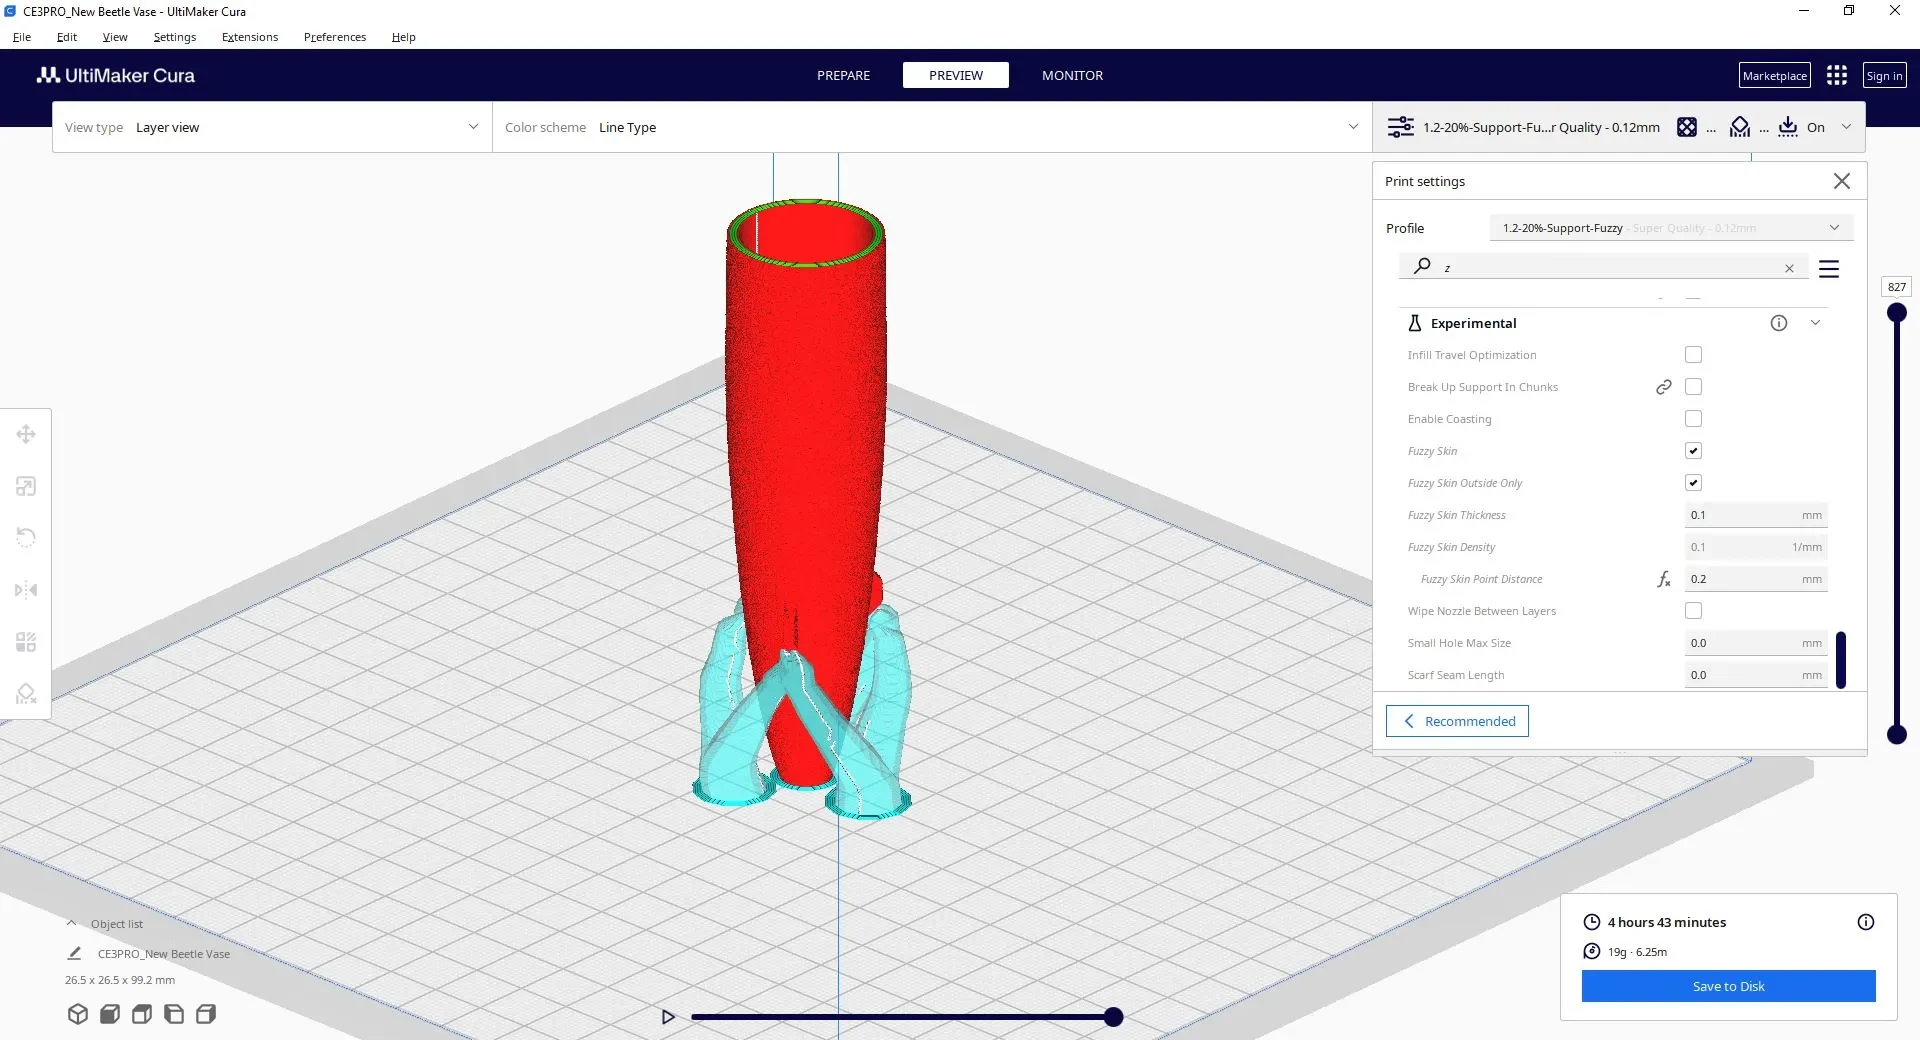Open the Profile dropdown
1920x1040 pixels.
[x=1671, y=228]
